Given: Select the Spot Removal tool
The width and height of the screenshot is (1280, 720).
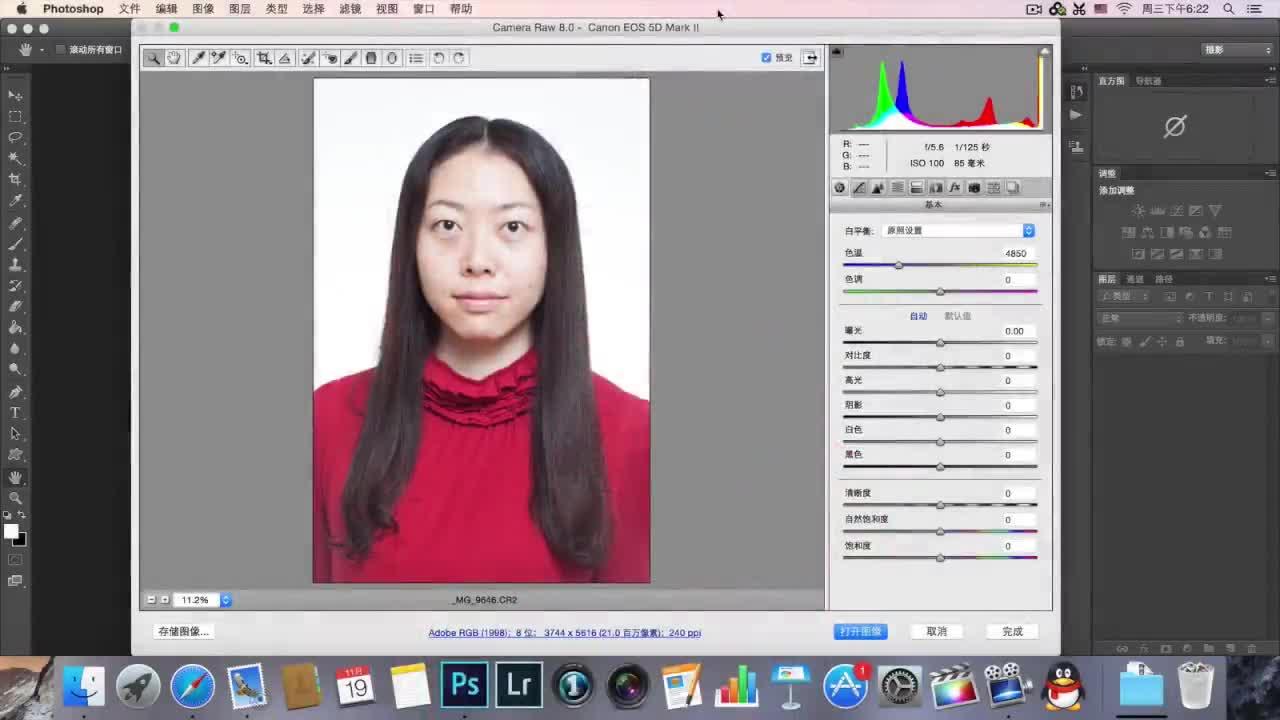Looking at the screenshot, I should point(308,58).
